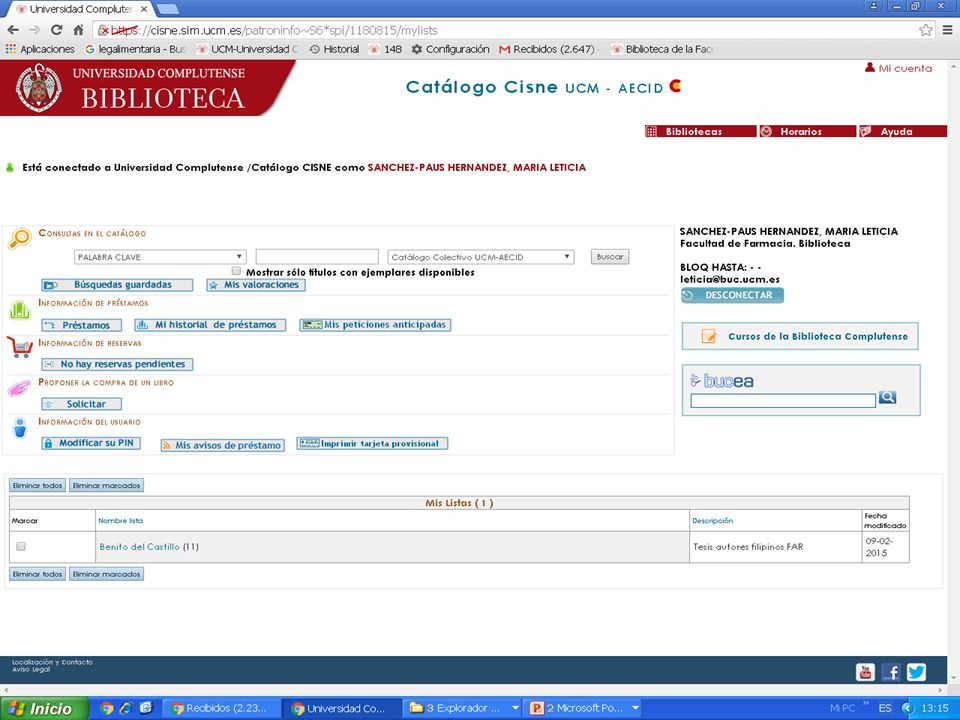Open Mis valoraciones
The height and width of the screenshot is (720, 960).
click(x=256, y=285)
